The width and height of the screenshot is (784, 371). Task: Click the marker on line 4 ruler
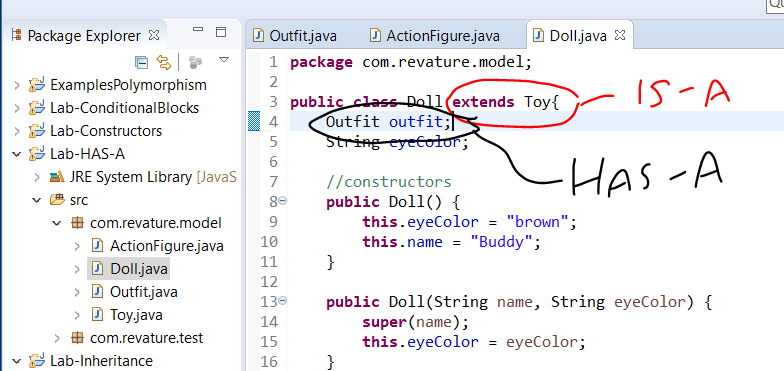(x=254, y=122)
